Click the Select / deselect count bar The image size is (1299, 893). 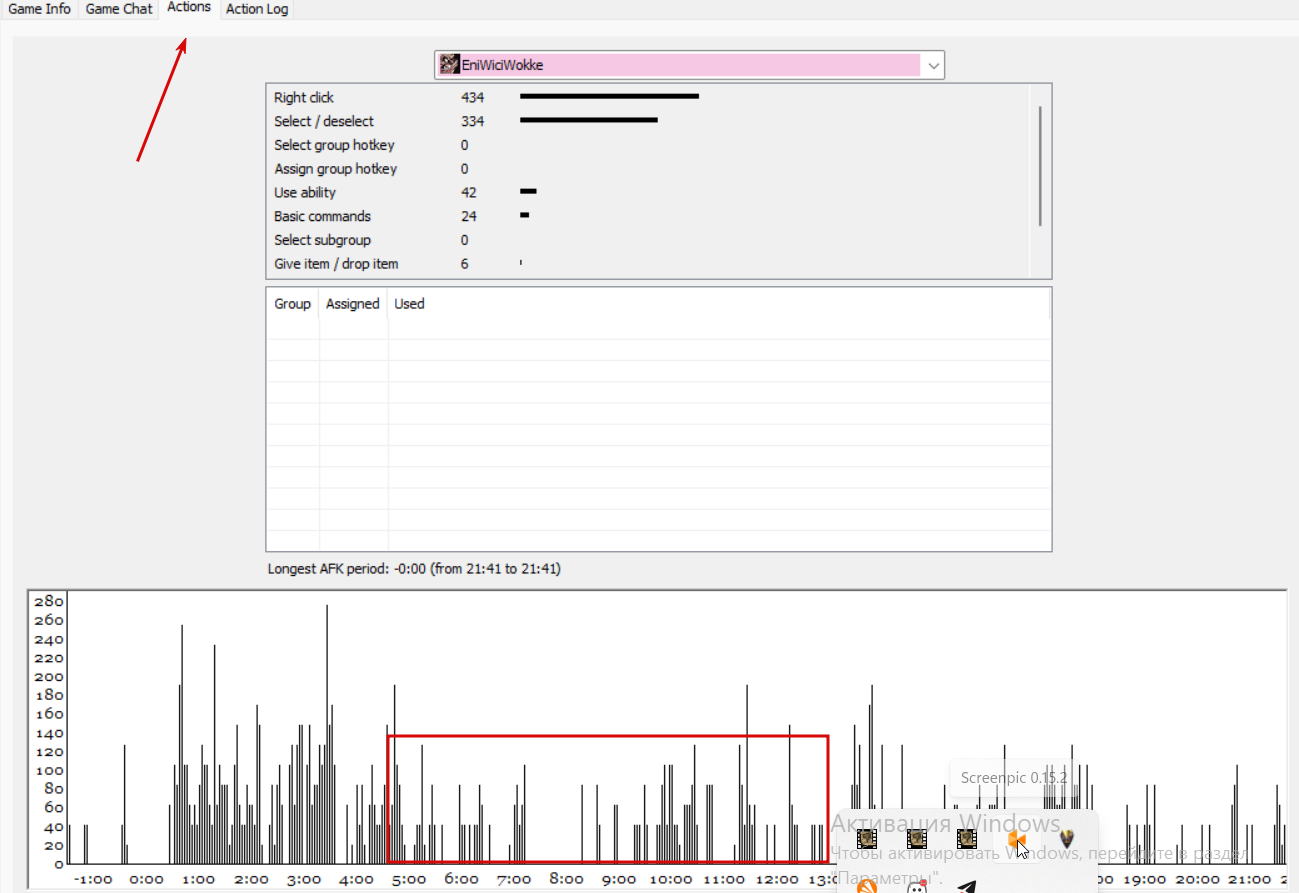pyautogui.click(x=589, y=121)
